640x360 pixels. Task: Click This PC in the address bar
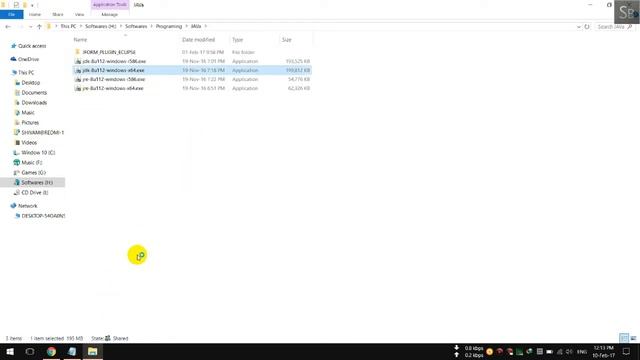[68, 26]
